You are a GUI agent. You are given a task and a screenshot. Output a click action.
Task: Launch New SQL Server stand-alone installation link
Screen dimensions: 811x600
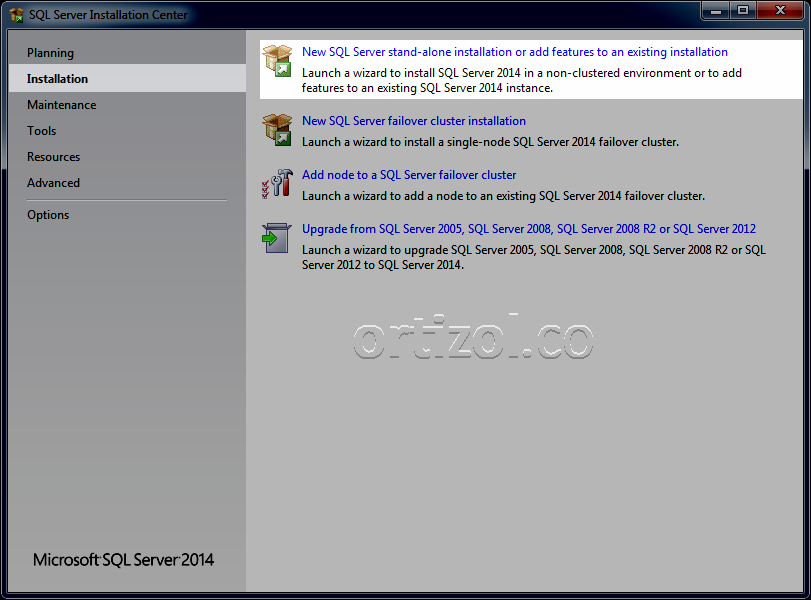point(515,52)
